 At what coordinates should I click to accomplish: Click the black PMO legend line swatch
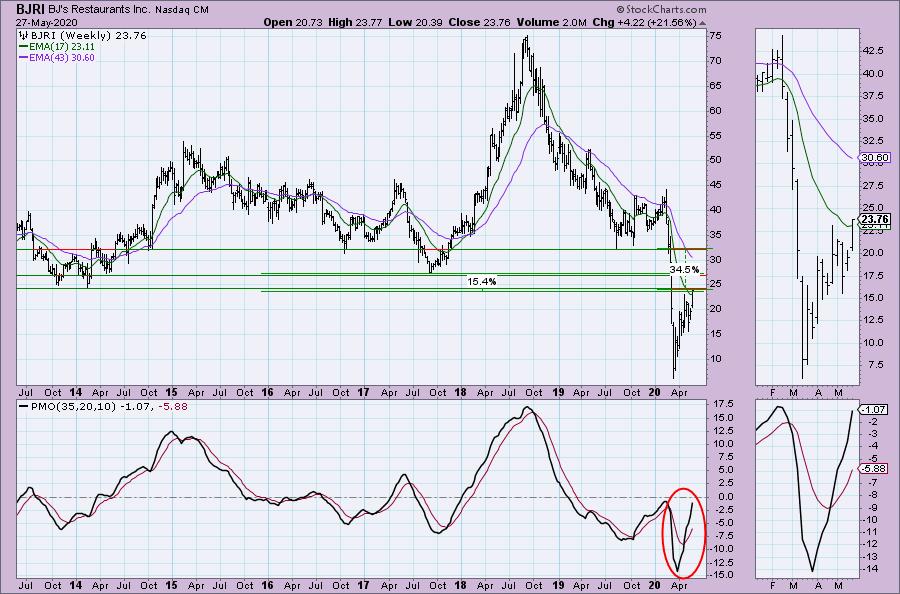pyautogui.click(x=23, y=406)
